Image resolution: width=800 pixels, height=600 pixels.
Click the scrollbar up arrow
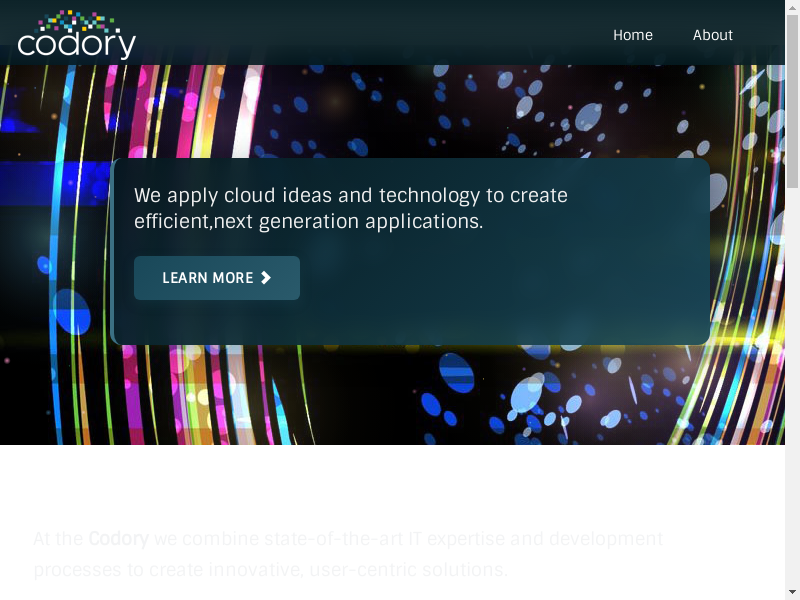[792, 7]
